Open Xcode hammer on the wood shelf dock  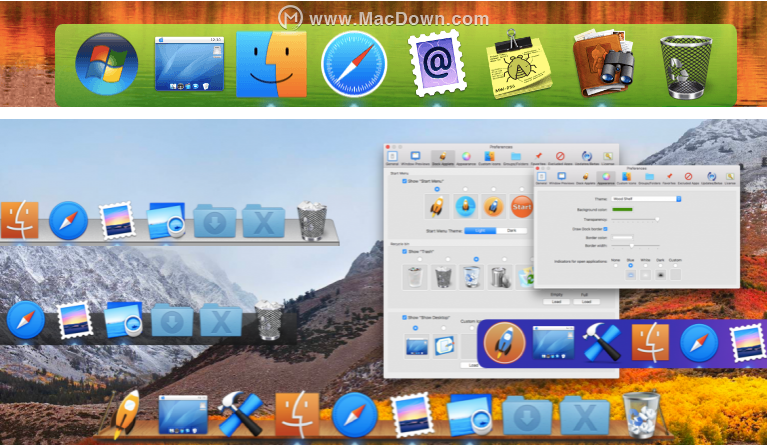pyautogui.click(x=240, y=414)
